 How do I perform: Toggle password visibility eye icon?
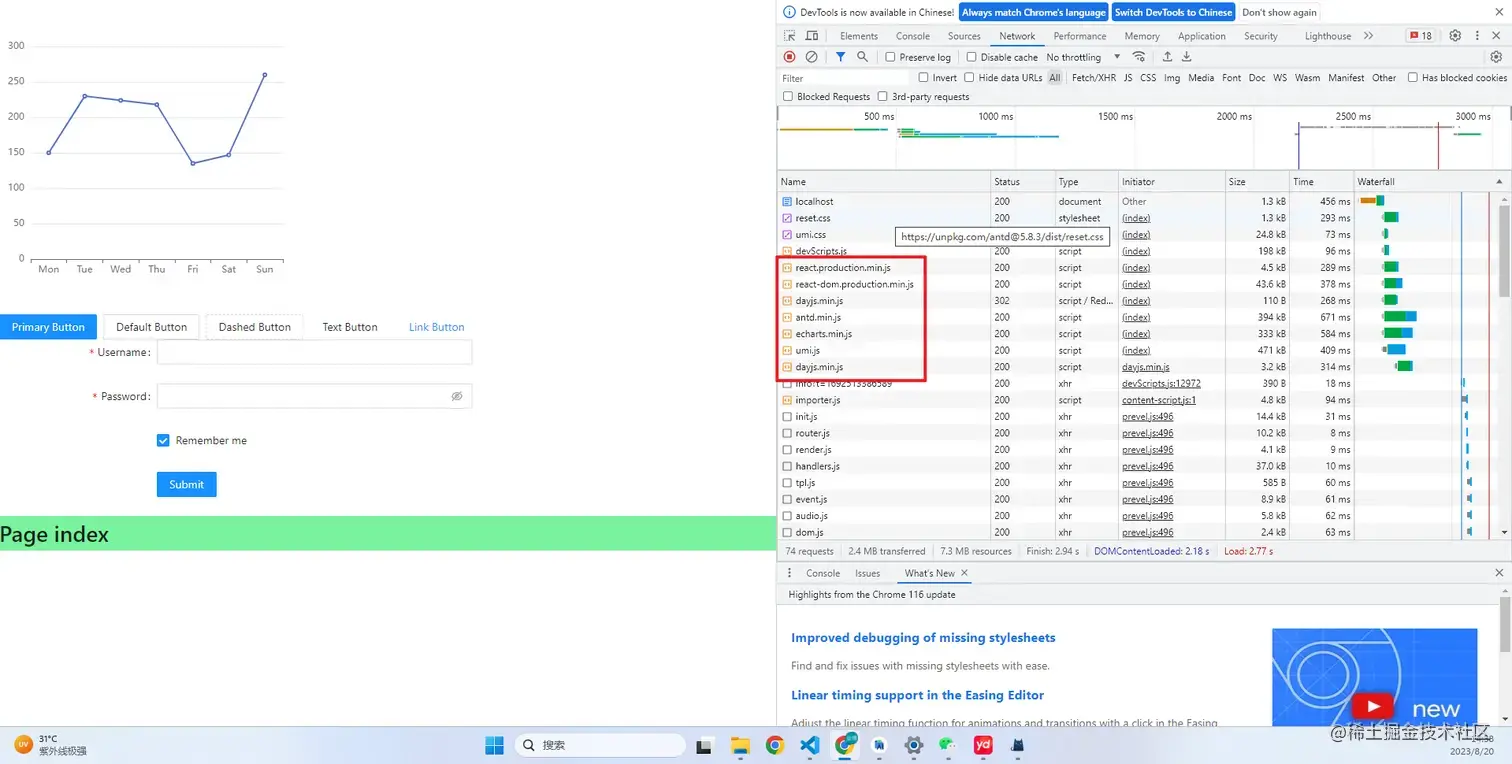click(457, 396)
